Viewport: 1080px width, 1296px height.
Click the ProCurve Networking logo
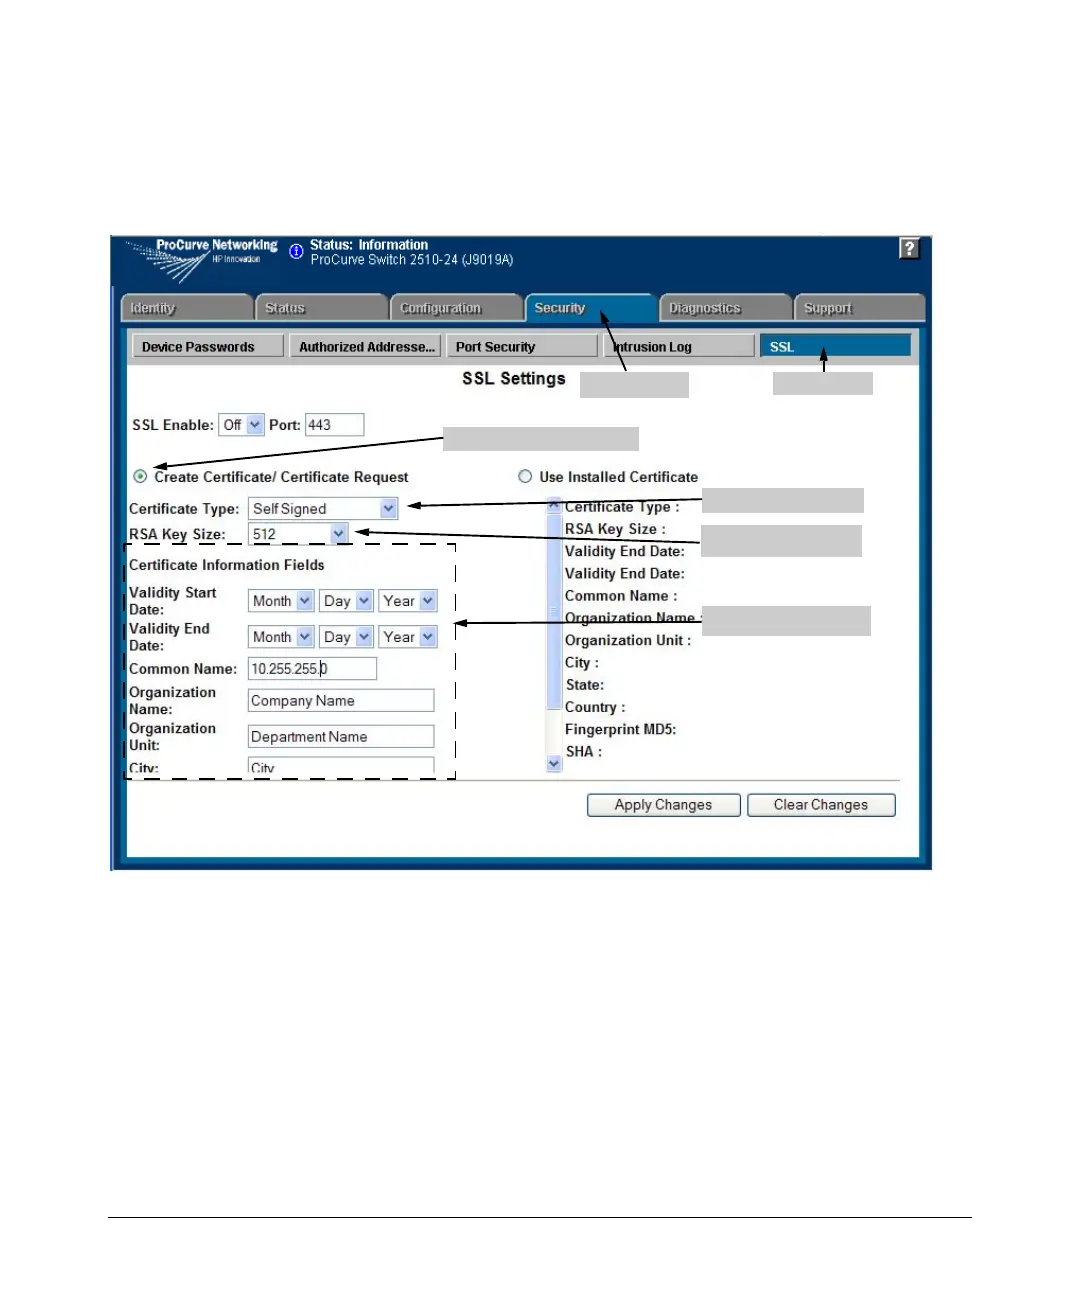(203, 260)
